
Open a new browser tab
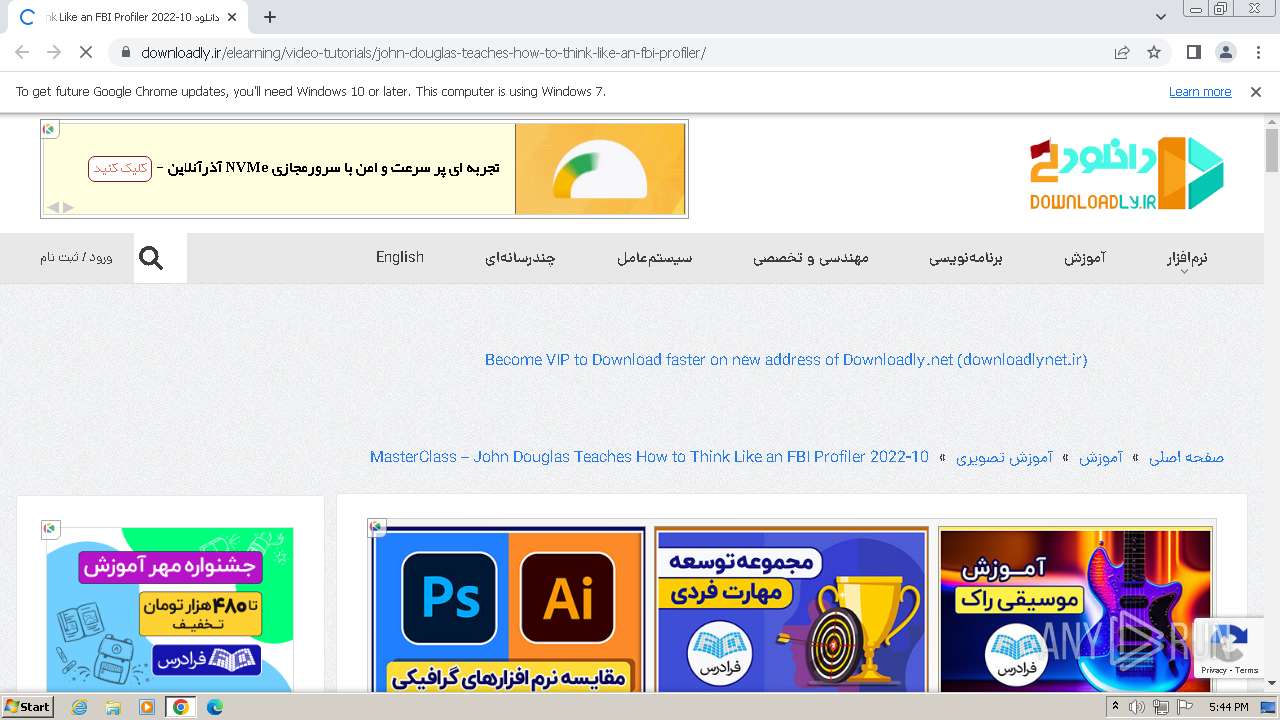pos(270,17)
